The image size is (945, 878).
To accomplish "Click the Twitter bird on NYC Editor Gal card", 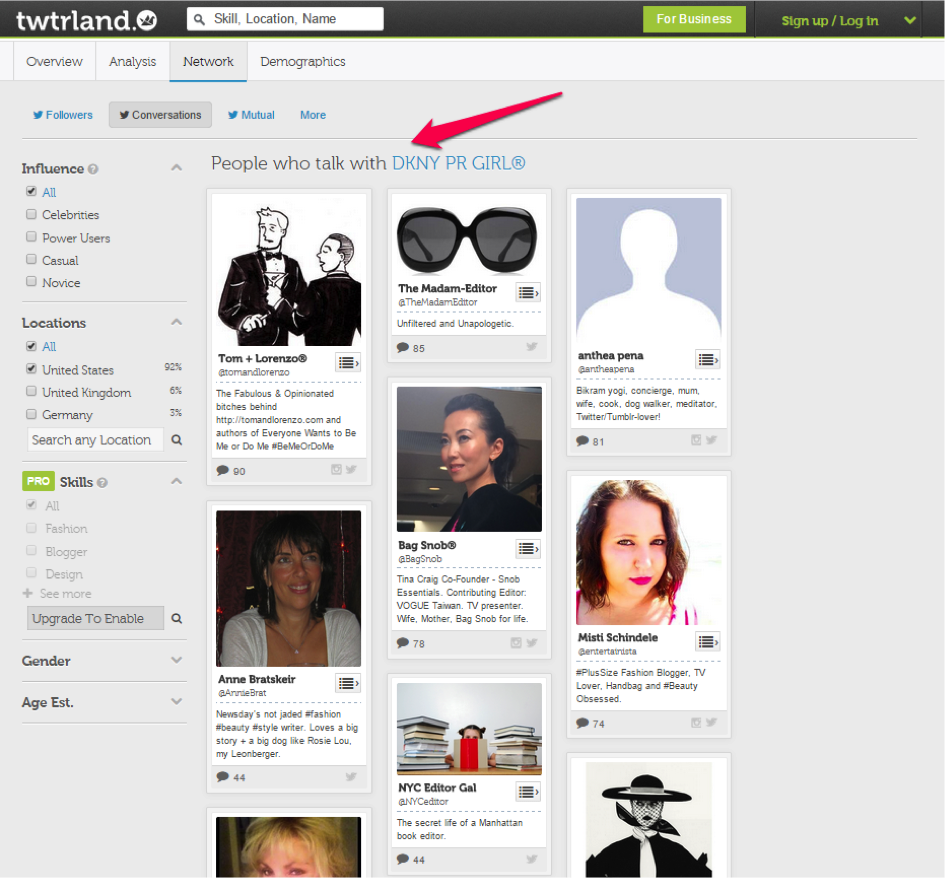I will (x=532, y=859).
